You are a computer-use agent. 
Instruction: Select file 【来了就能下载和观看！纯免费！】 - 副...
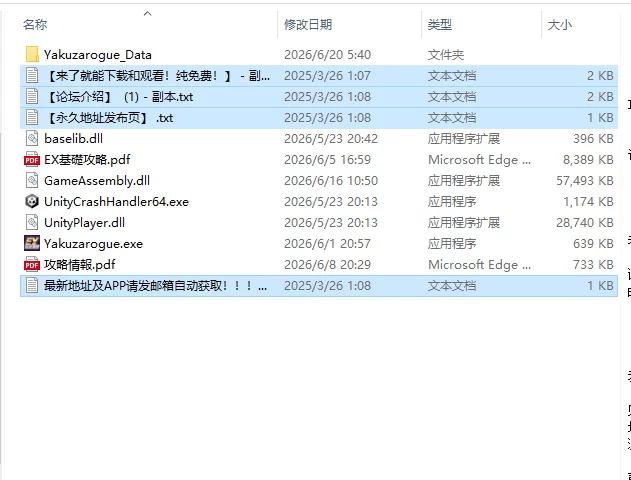pyautogui.click(x=157, y=75)
